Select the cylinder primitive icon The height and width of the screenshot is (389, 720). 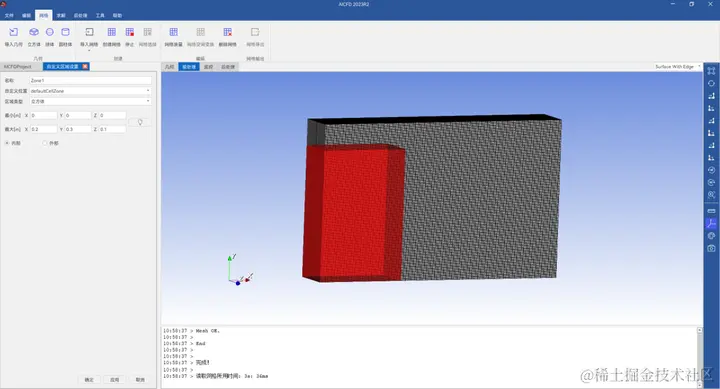pos(65,32)
